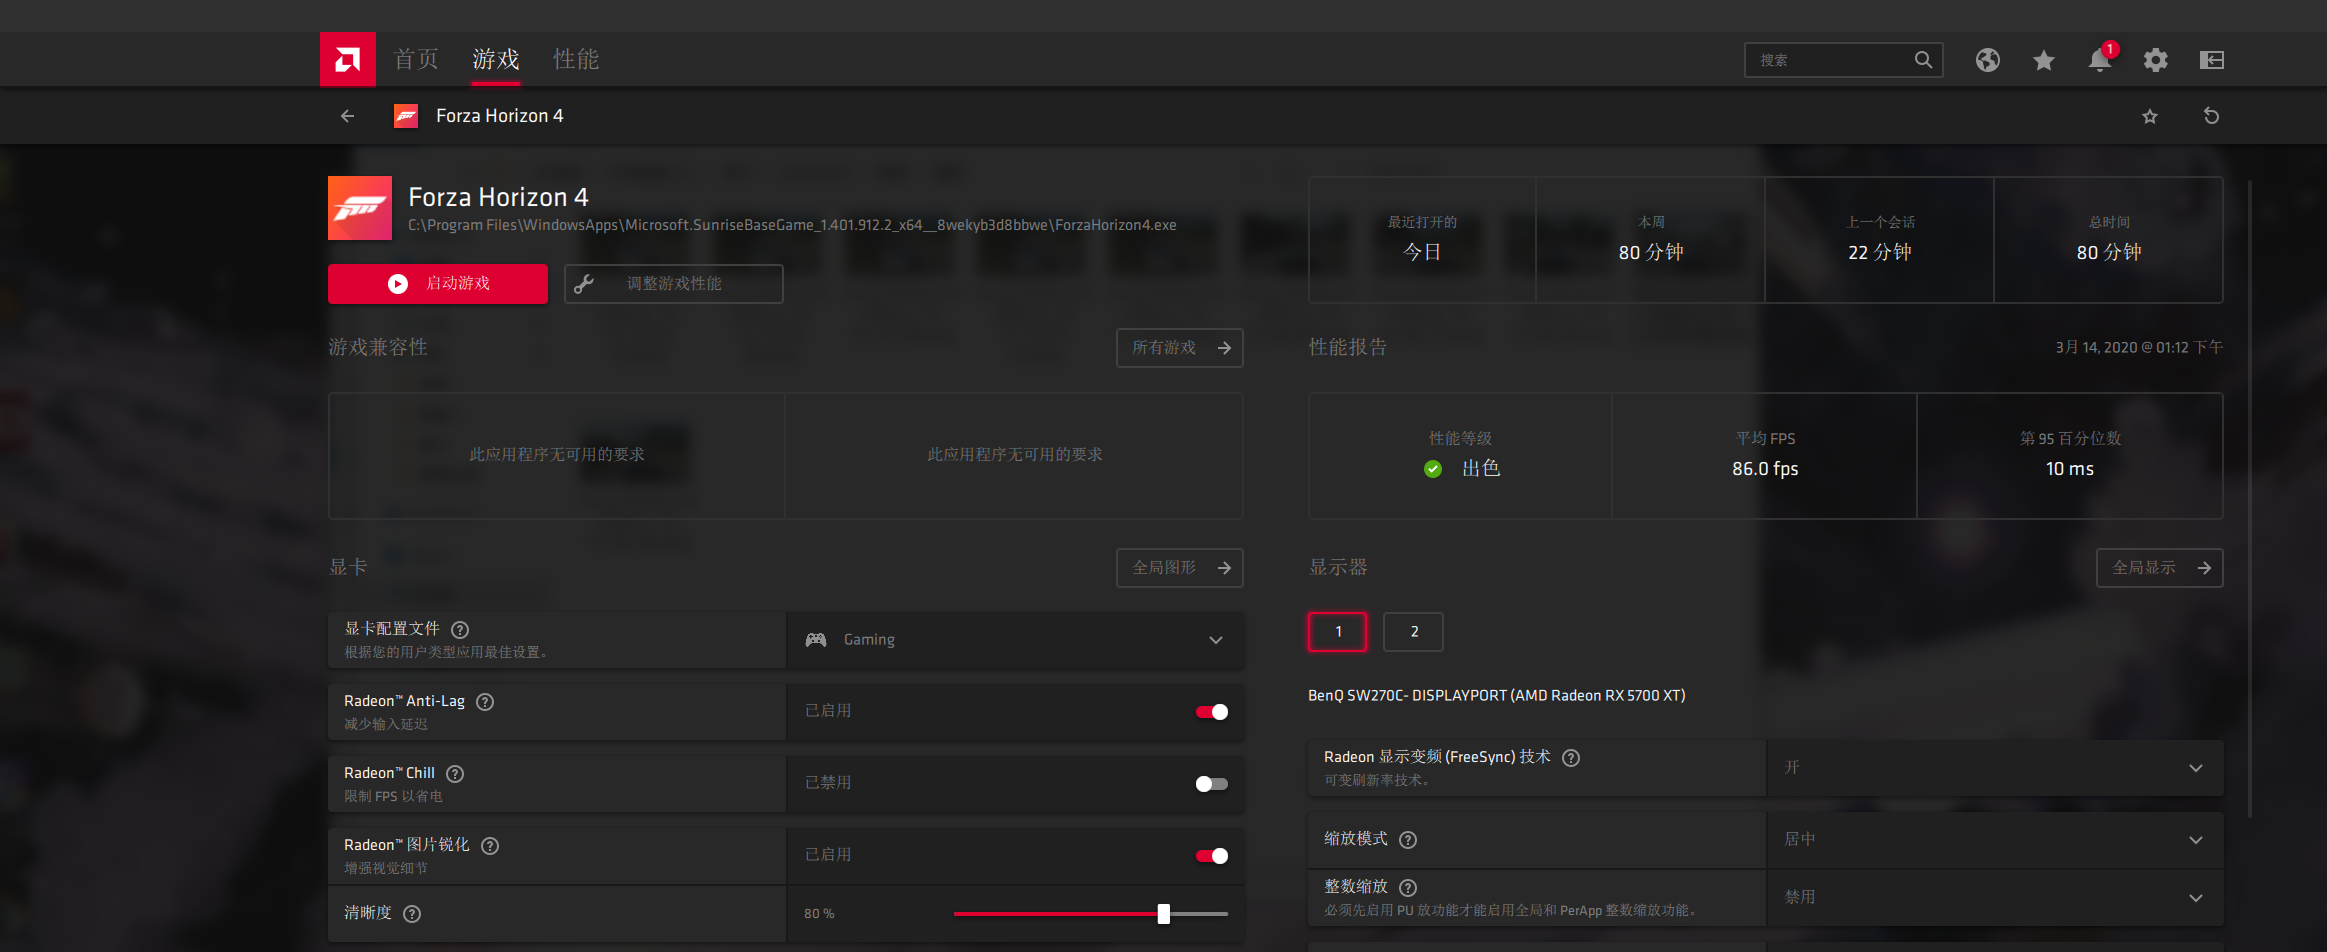The height and width of the screenshot is (952, 2327).
Task: Switch to the 性能 tab
Action: [576, 60]
